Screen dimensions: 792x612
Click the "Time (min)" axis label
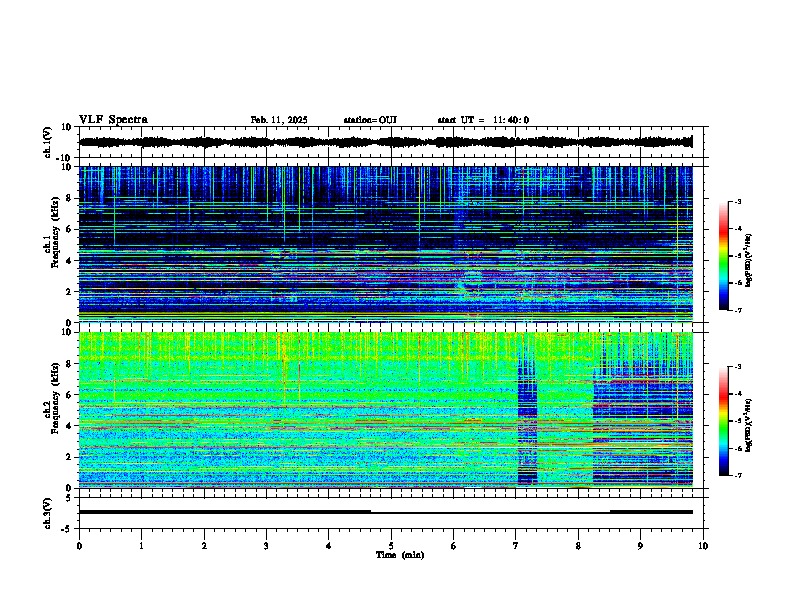coord(400,555)
